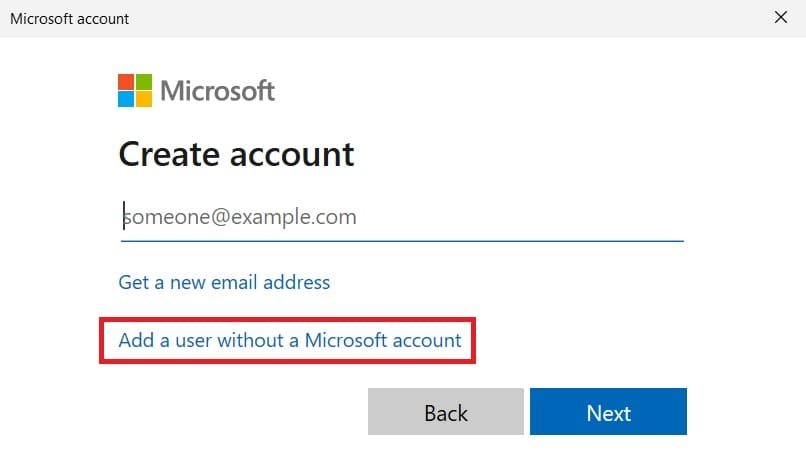This screenshot has height=464, width=806.
Task: Click the blue underline of the email field
Action: pyautogui.click(x=402, y=240)
